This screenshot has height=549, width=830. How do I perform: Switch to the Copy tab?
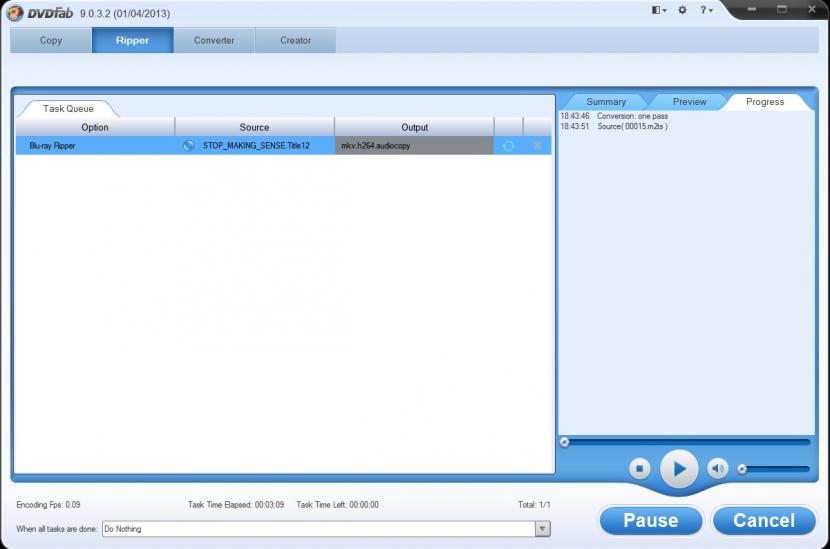click(51, 40)
